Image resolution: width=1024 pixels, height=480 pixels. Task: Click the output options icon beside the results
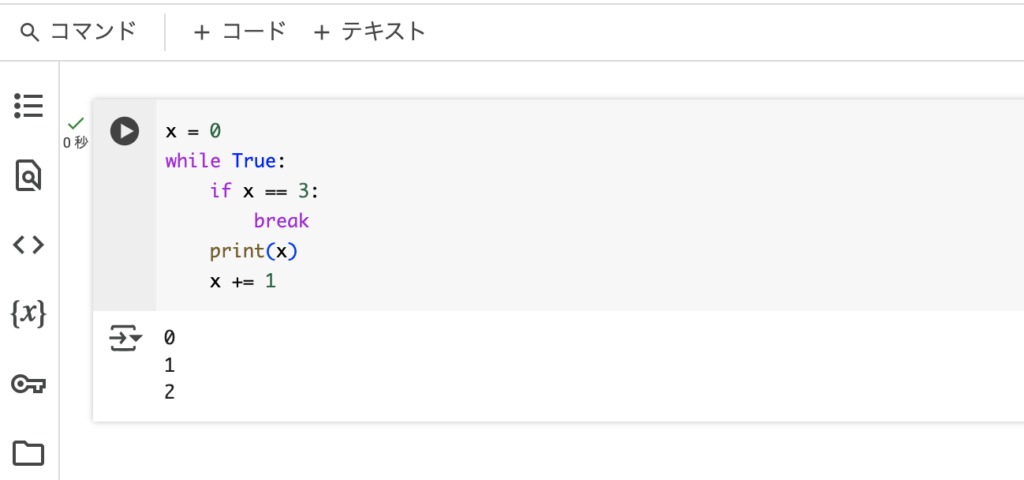pos(125,338)
